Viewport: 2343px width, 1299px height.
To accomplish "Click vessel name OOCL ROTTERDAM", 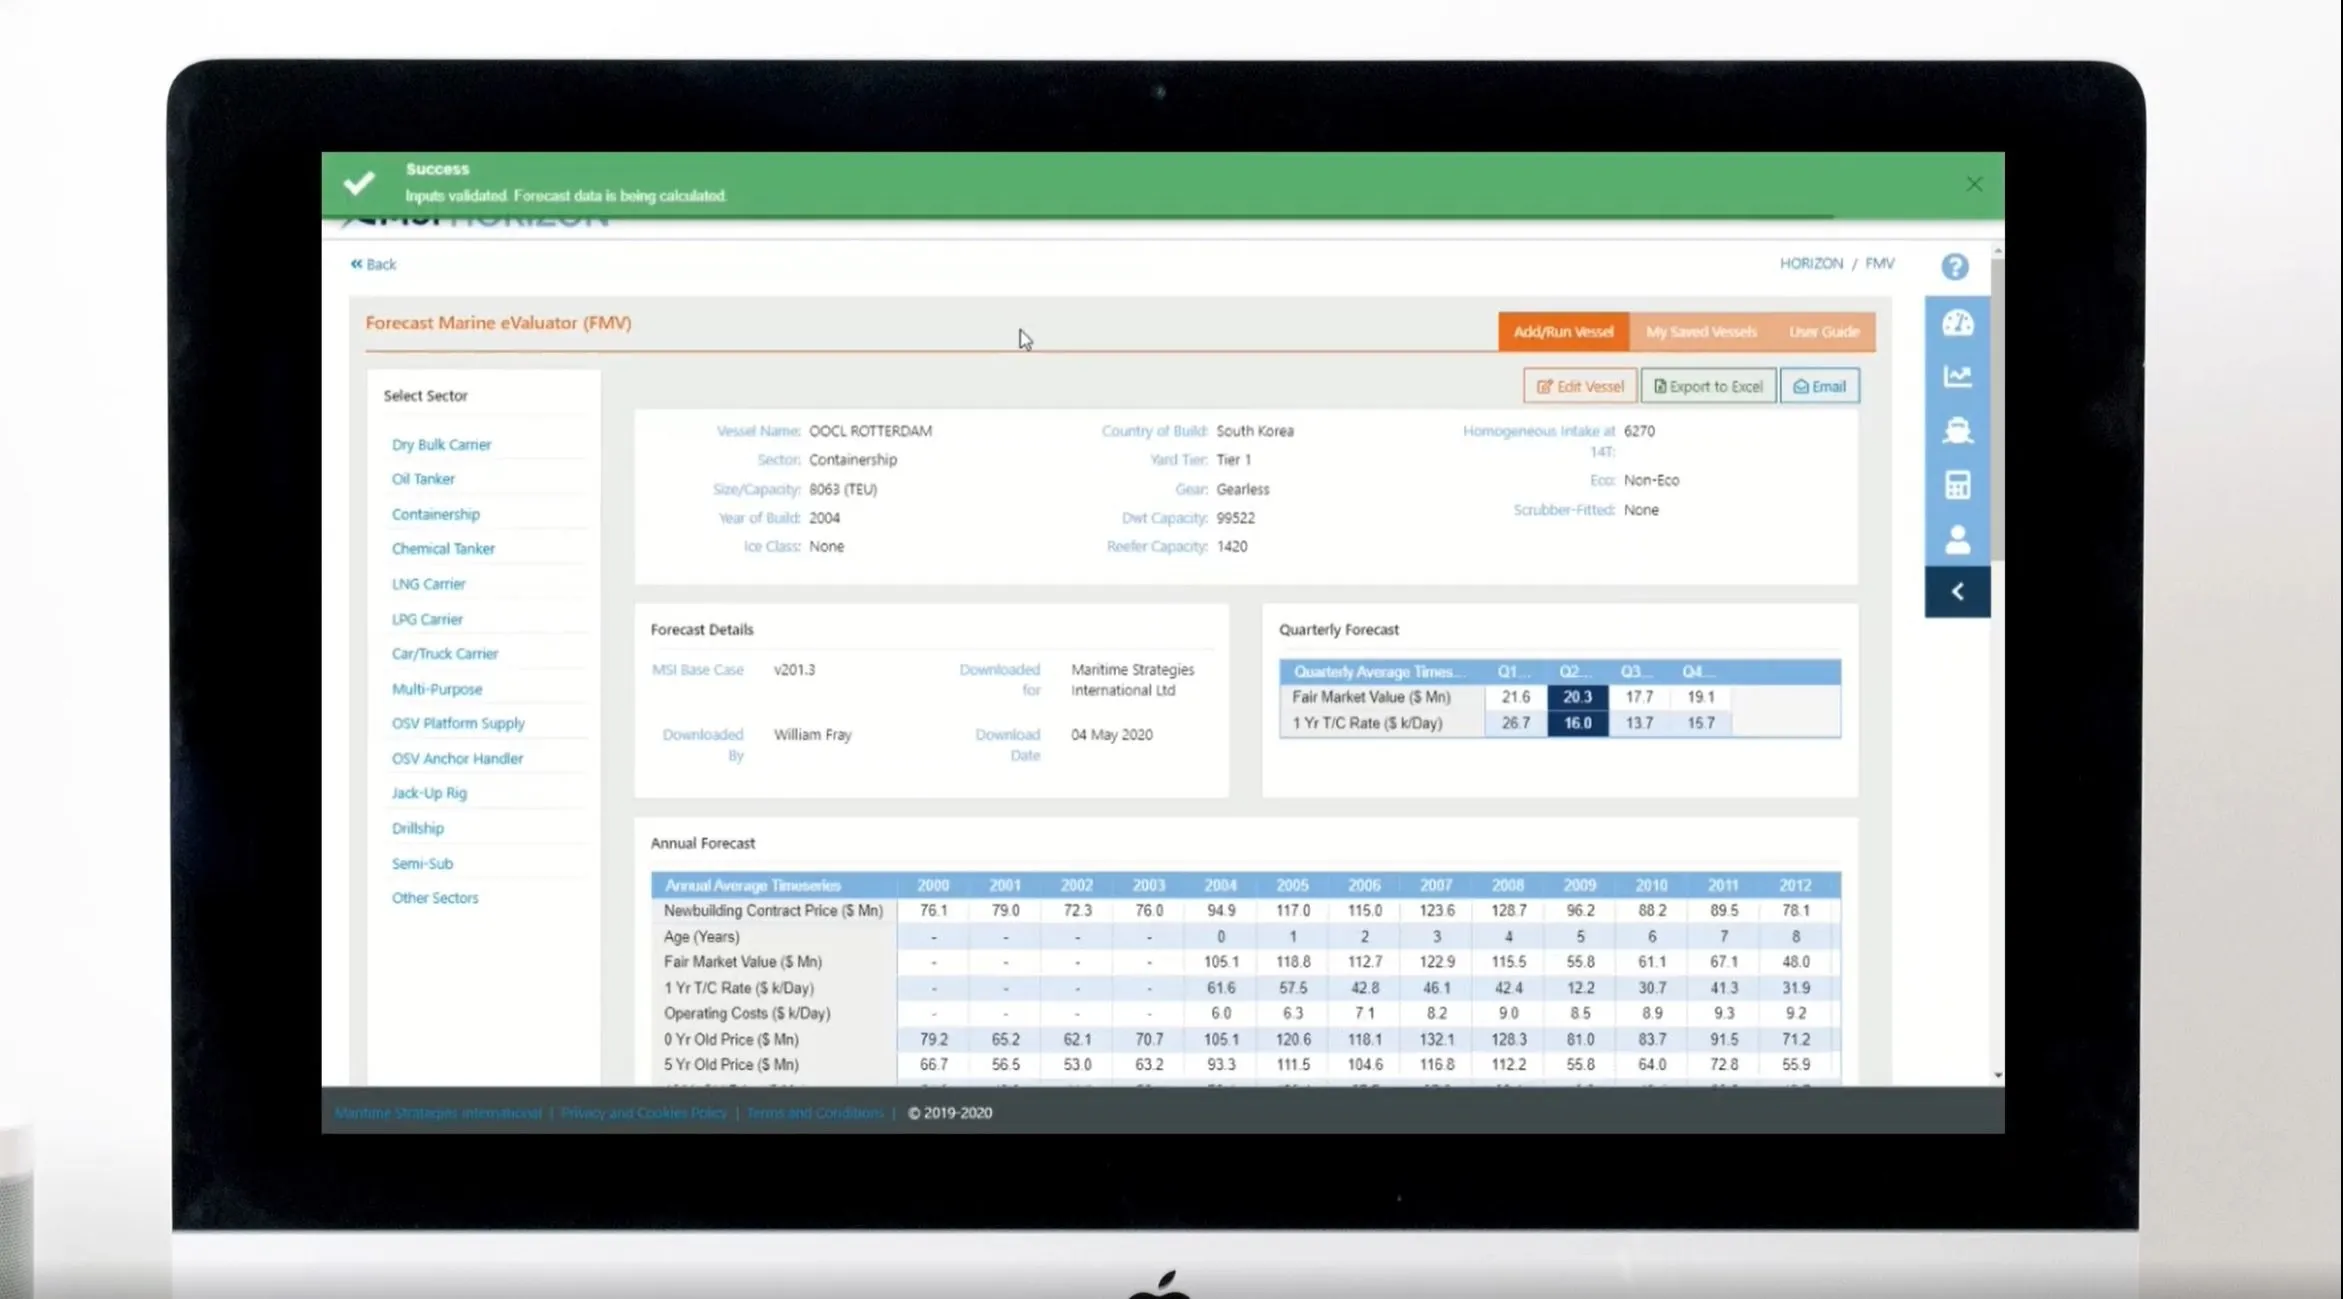I will [x=870, y=431].
